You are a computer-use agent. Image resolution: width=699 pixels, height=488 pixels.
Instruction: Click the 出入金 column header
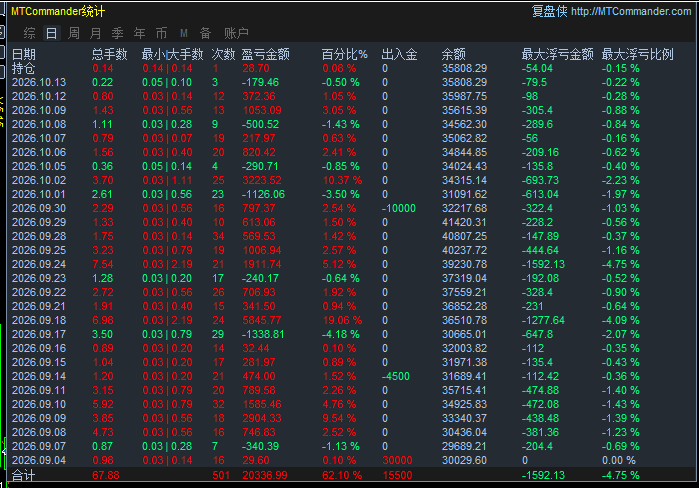pyautogui.click(x=399, y=54)
